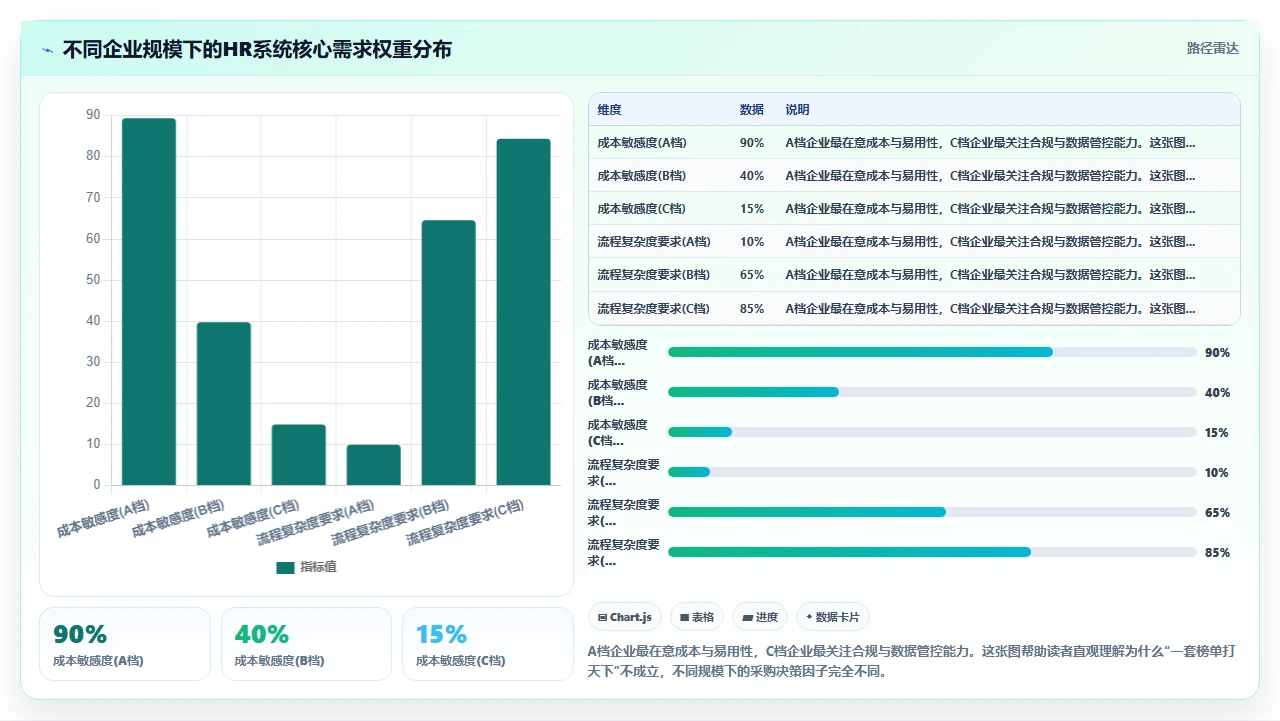Click the 40% progress bar
The width and height of the screenshot is (1280, 721).
coord(932,392)
